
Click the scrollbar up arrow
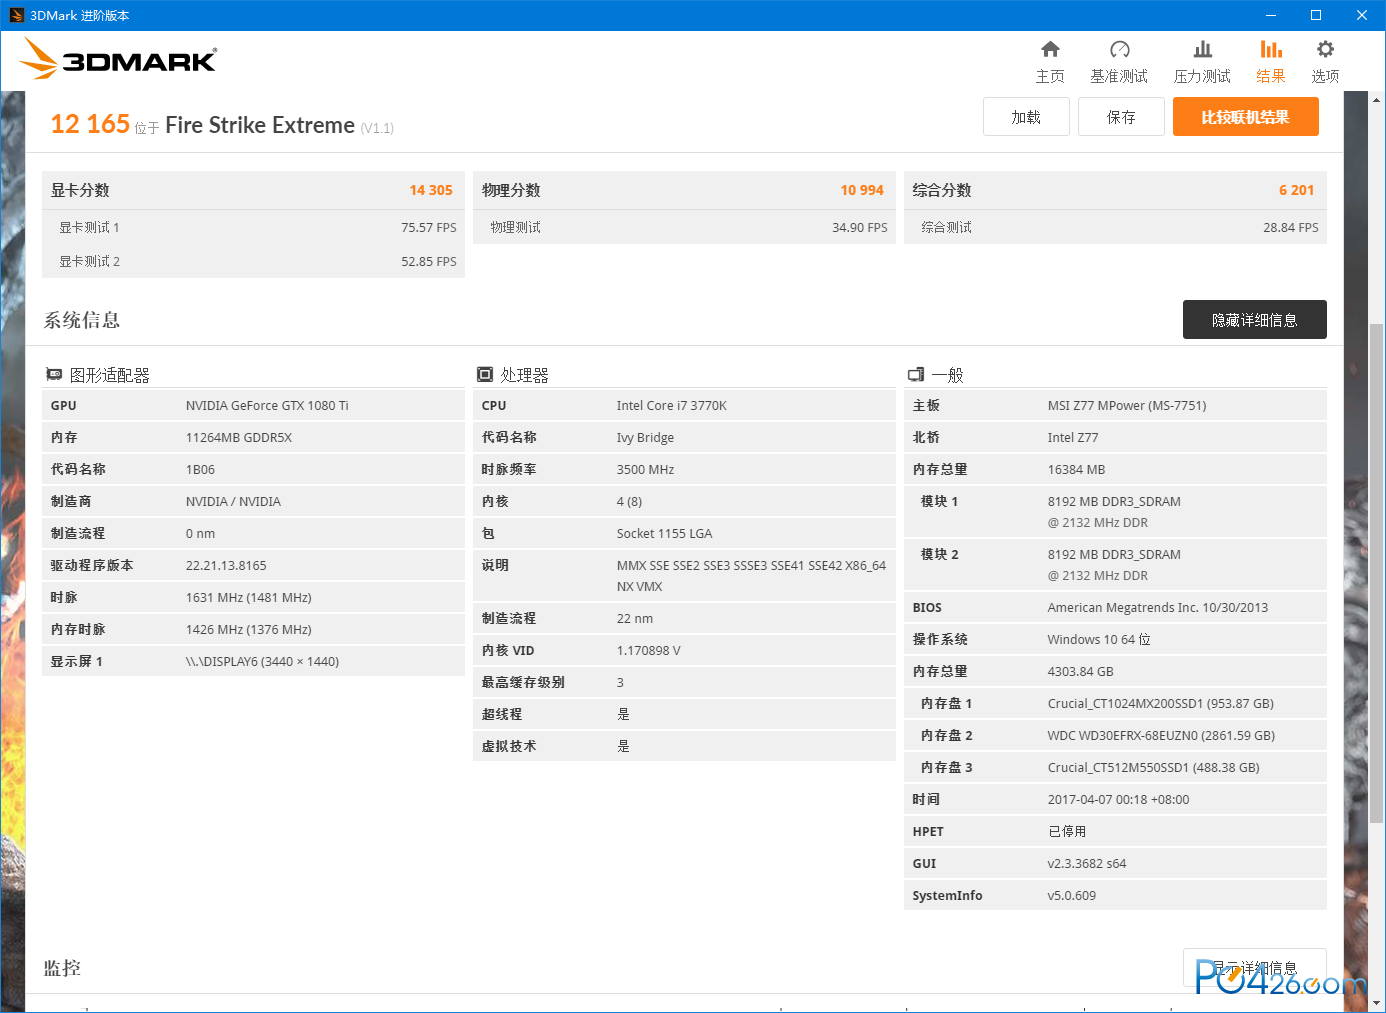tap(1377, 100)
